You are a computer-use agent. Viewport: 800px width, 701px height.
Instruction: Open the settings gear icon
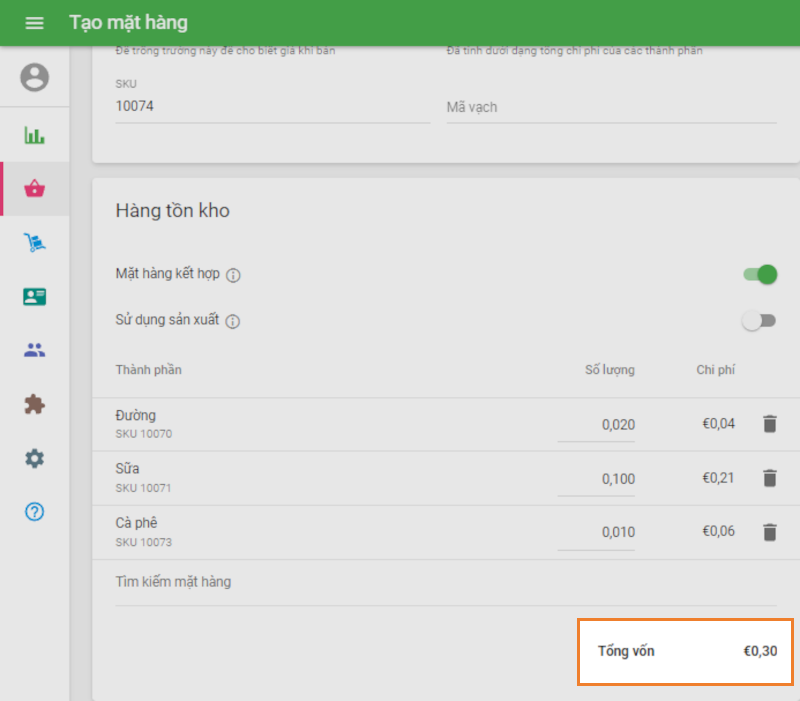coord(34,459)
